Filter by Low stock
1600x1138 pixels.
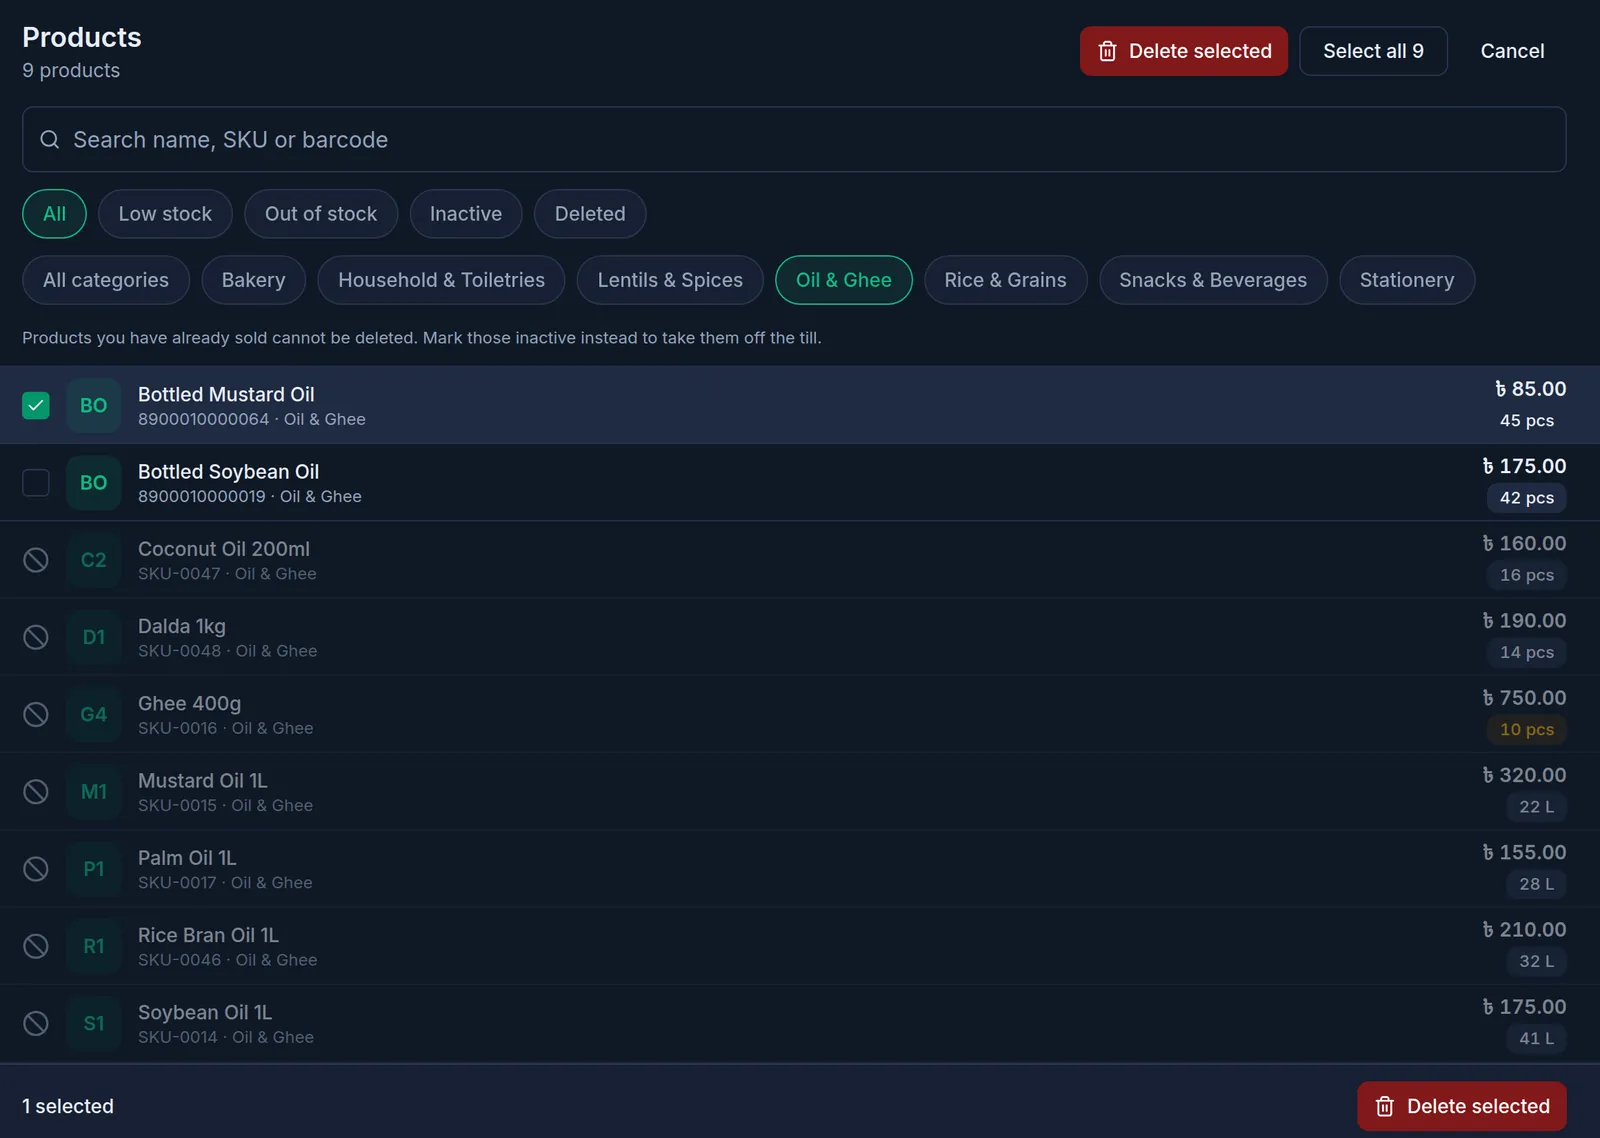click(165, 214)
